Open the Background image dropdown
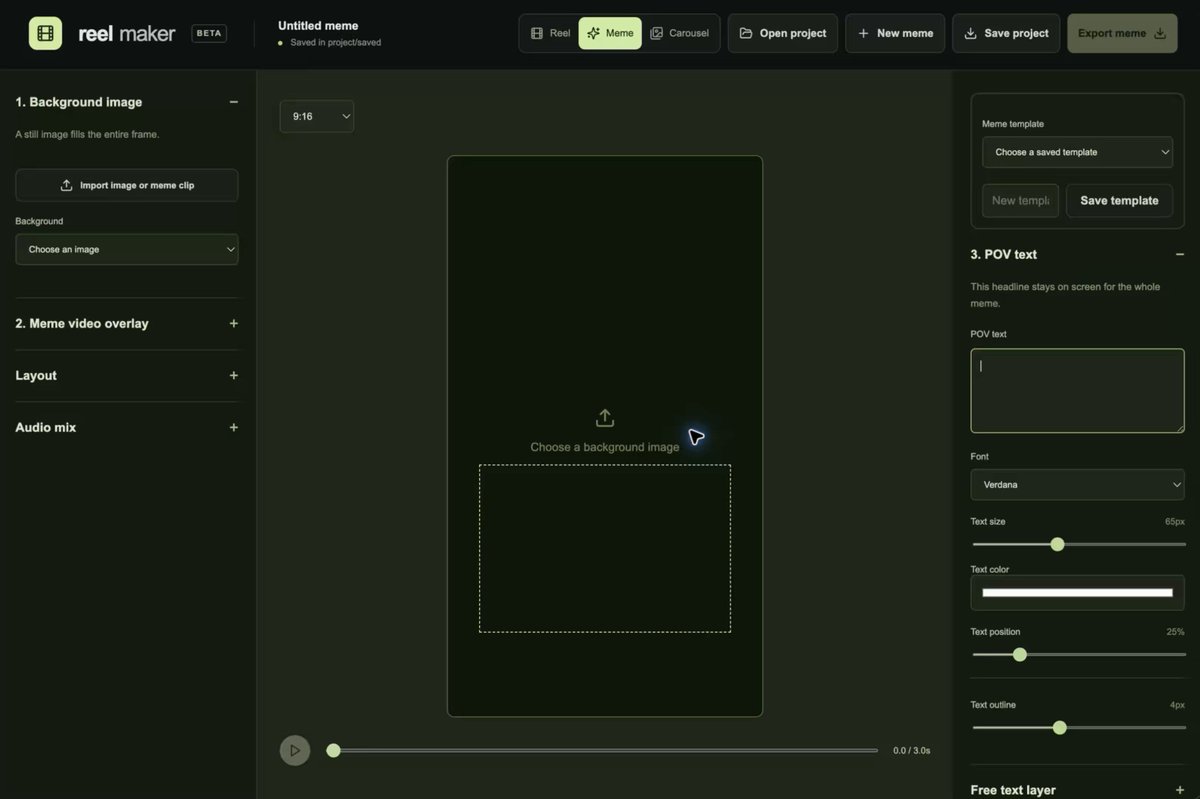The image size is (1200, 799). click(127, 249)
